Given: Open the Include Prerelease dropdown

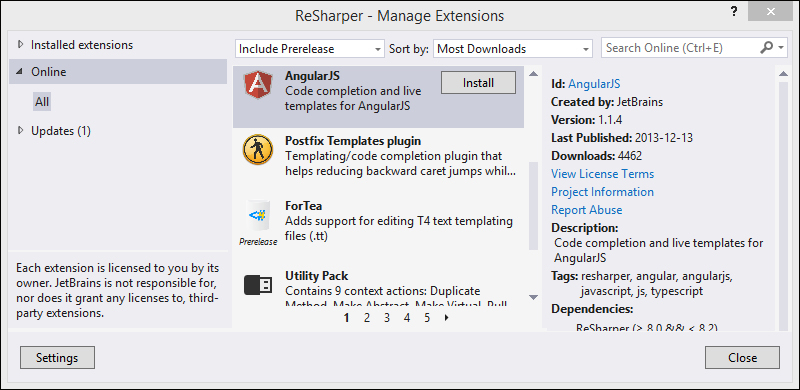Looking at the screenshot, I should 310,49.
